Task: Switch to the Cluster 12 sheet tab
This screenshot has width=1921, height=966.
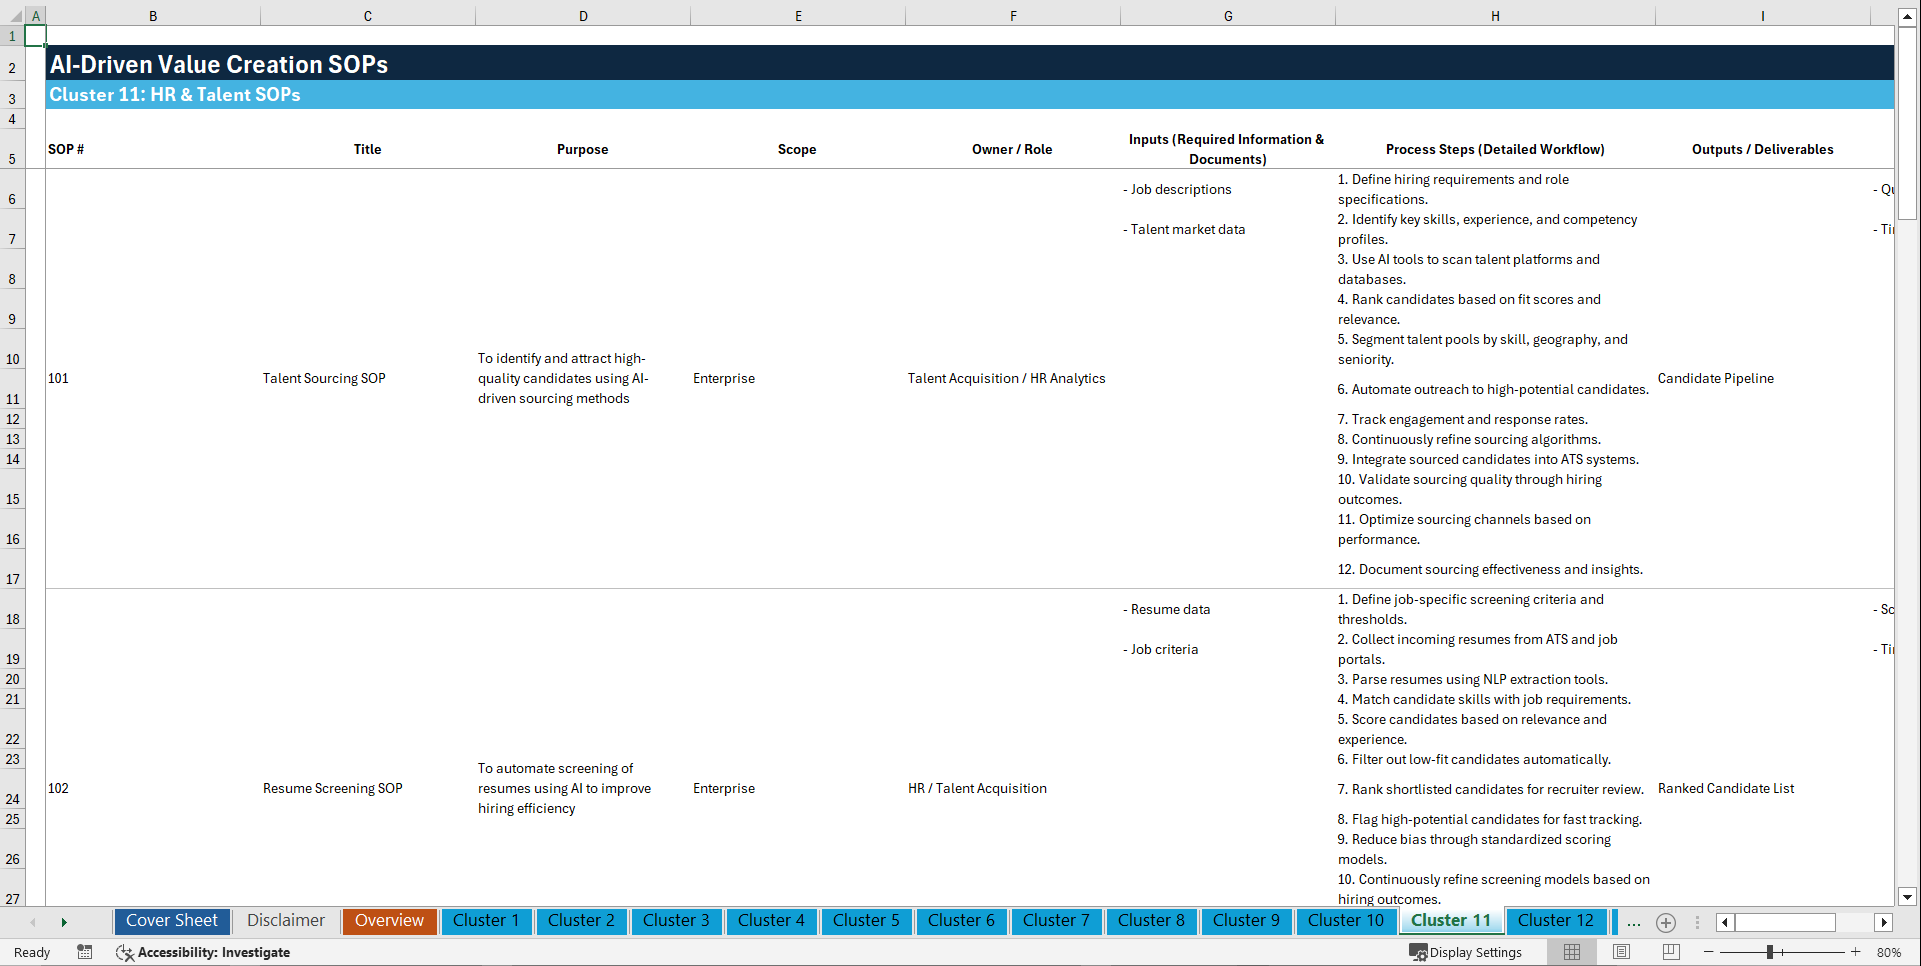Action: pyautogui.click(x=1556, y=921)
